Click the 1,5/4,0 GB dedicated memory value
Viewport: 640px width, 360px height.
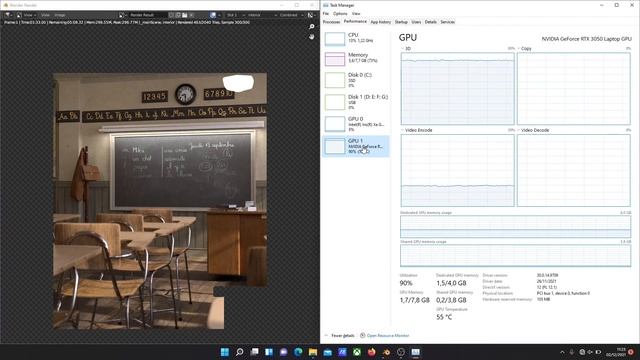click(x=451, y=283)
